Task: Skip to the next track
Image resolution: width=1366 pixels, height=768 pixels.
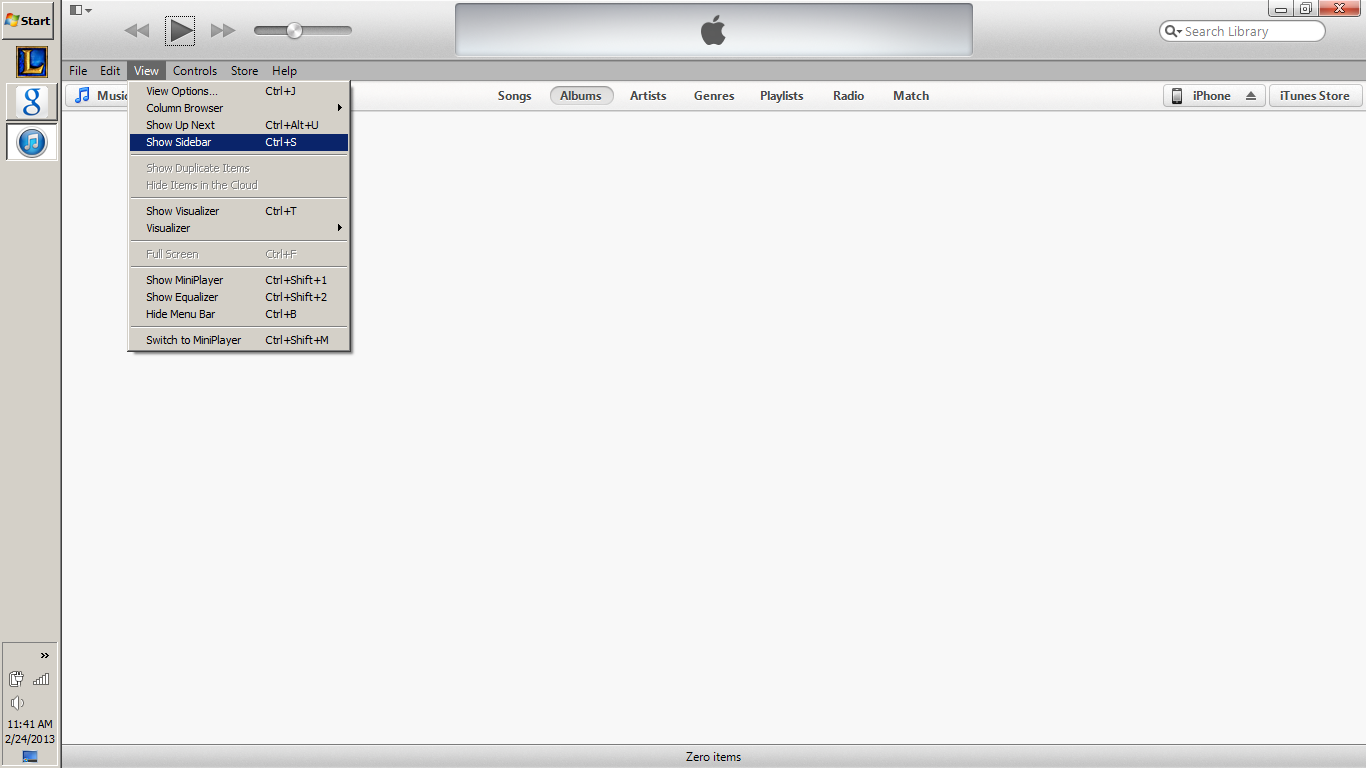Action: pyautogui.click(x=223, y=31)
